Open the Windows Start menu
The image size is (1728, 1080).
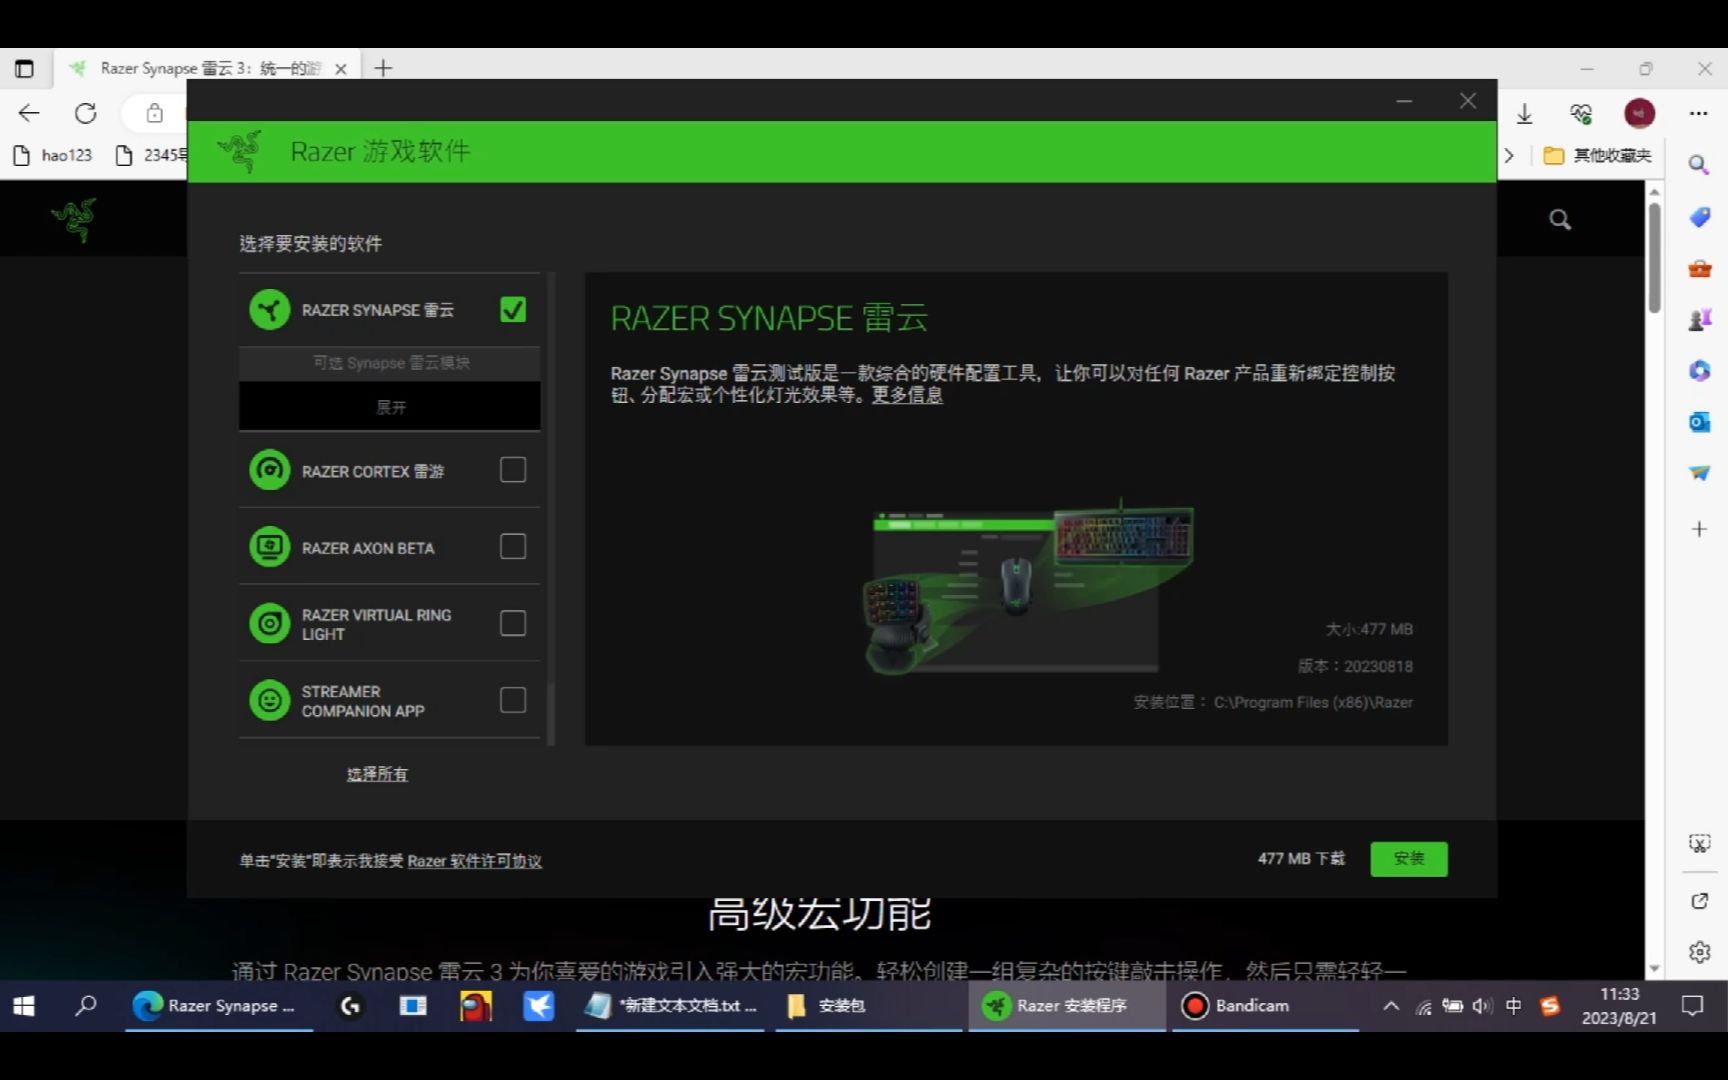coord(24,1006)
